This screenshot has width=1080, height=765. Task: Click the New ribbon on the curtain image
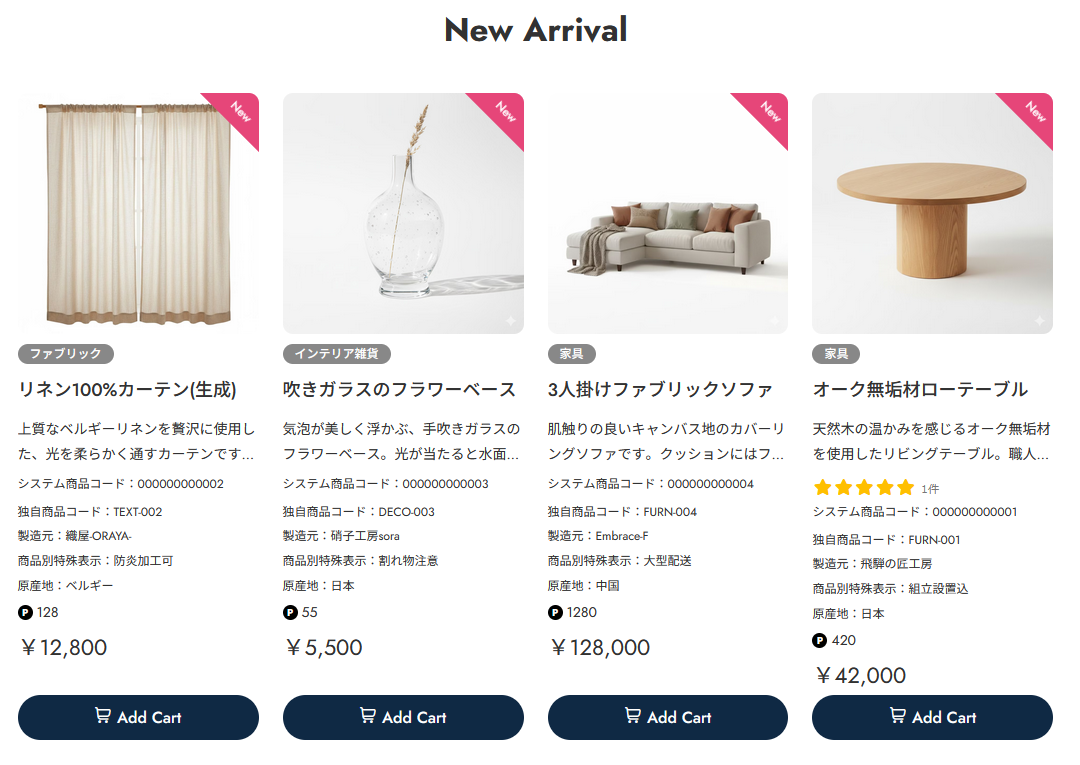[x=239, y=112]
